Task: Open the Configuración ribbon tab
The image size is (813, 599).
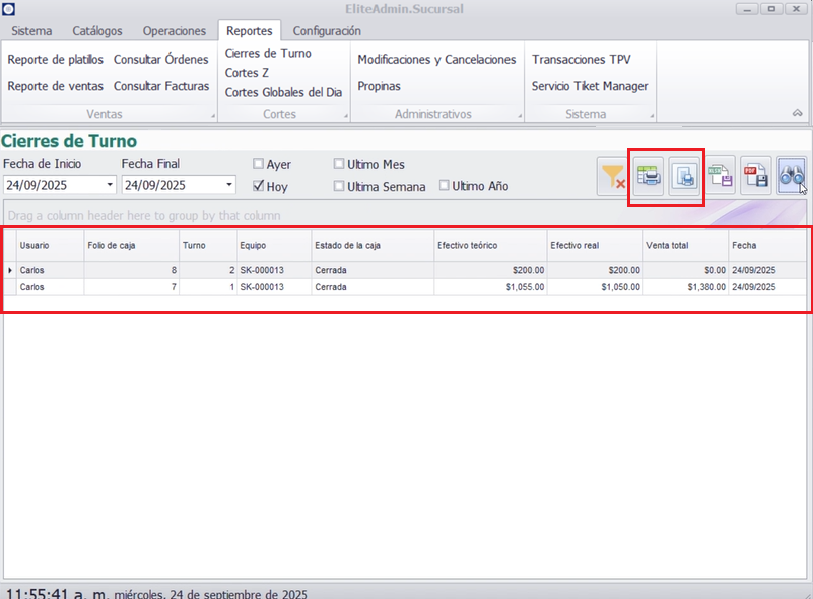Action: pos(326,31)
